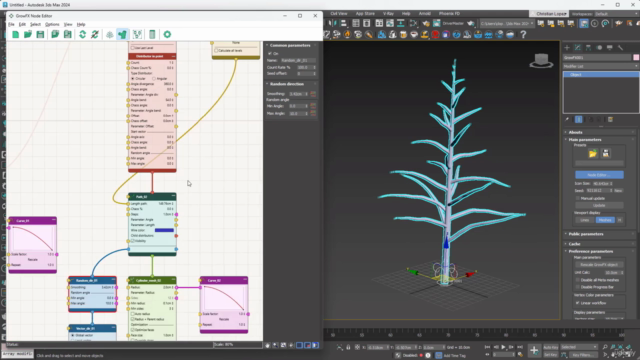640x360 pixels.
Task: Open the Motion tab icon in command panel
Action: tap(599, 48)
